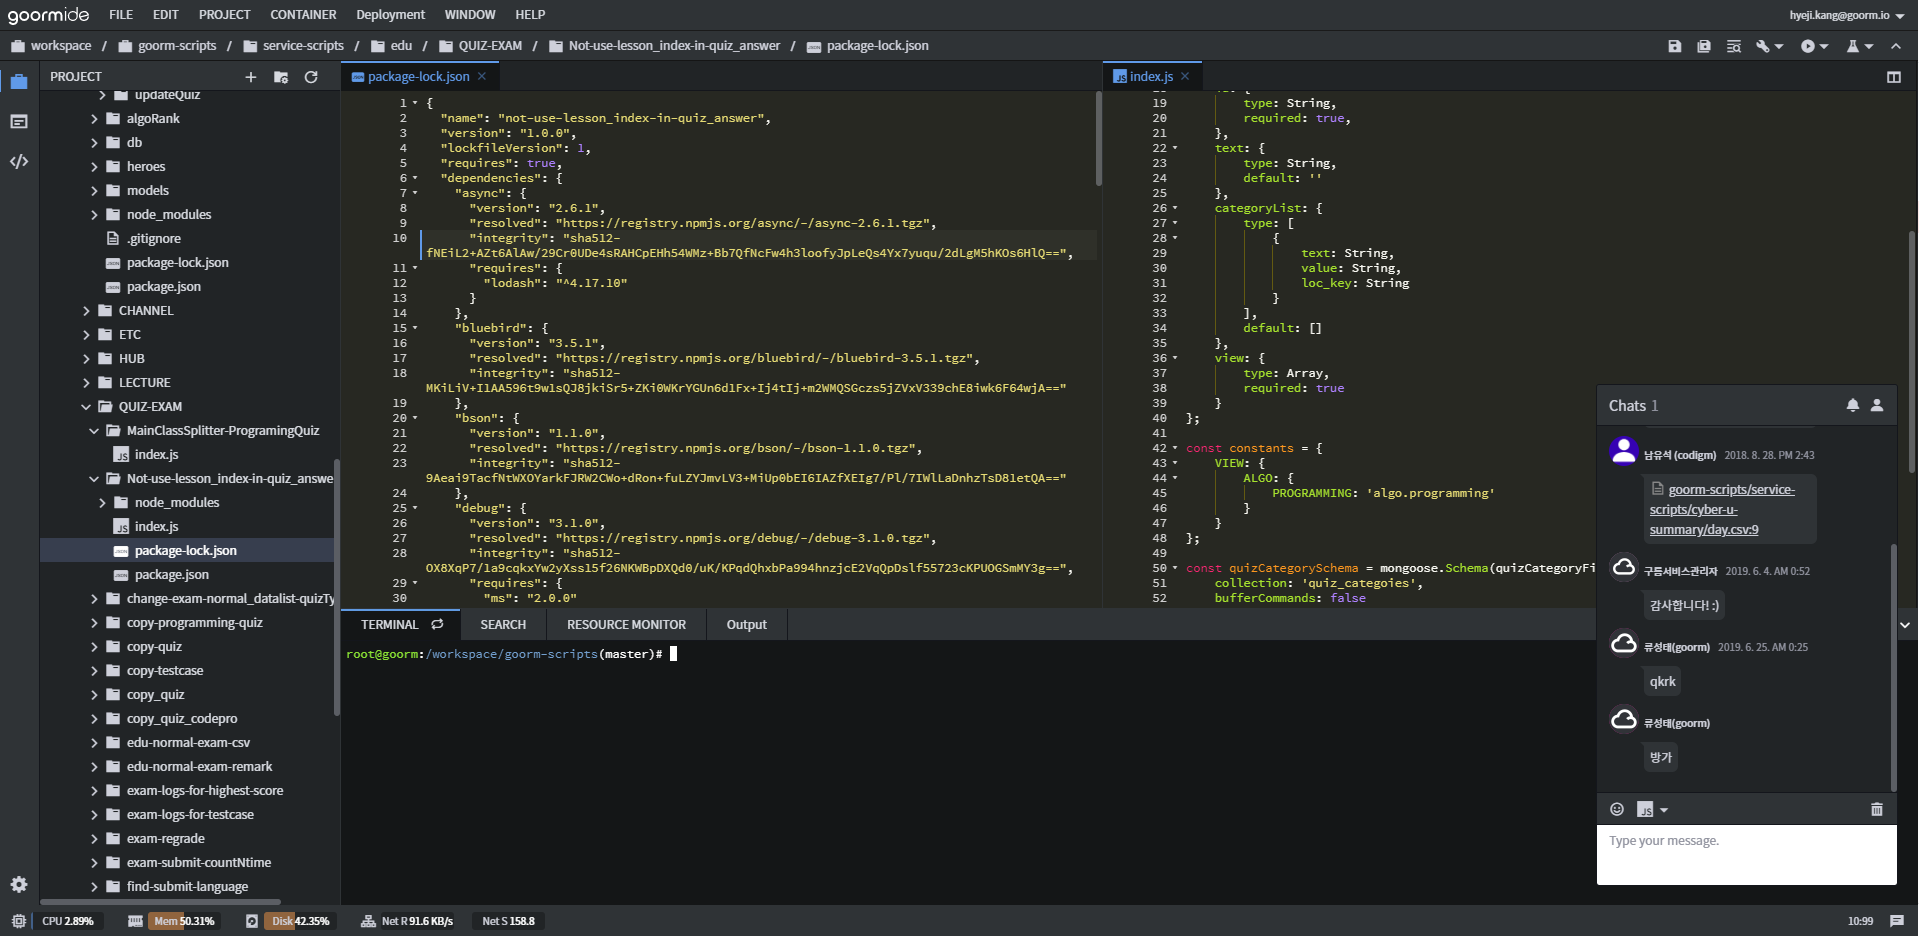Click the goormide logo

[49, 15]
